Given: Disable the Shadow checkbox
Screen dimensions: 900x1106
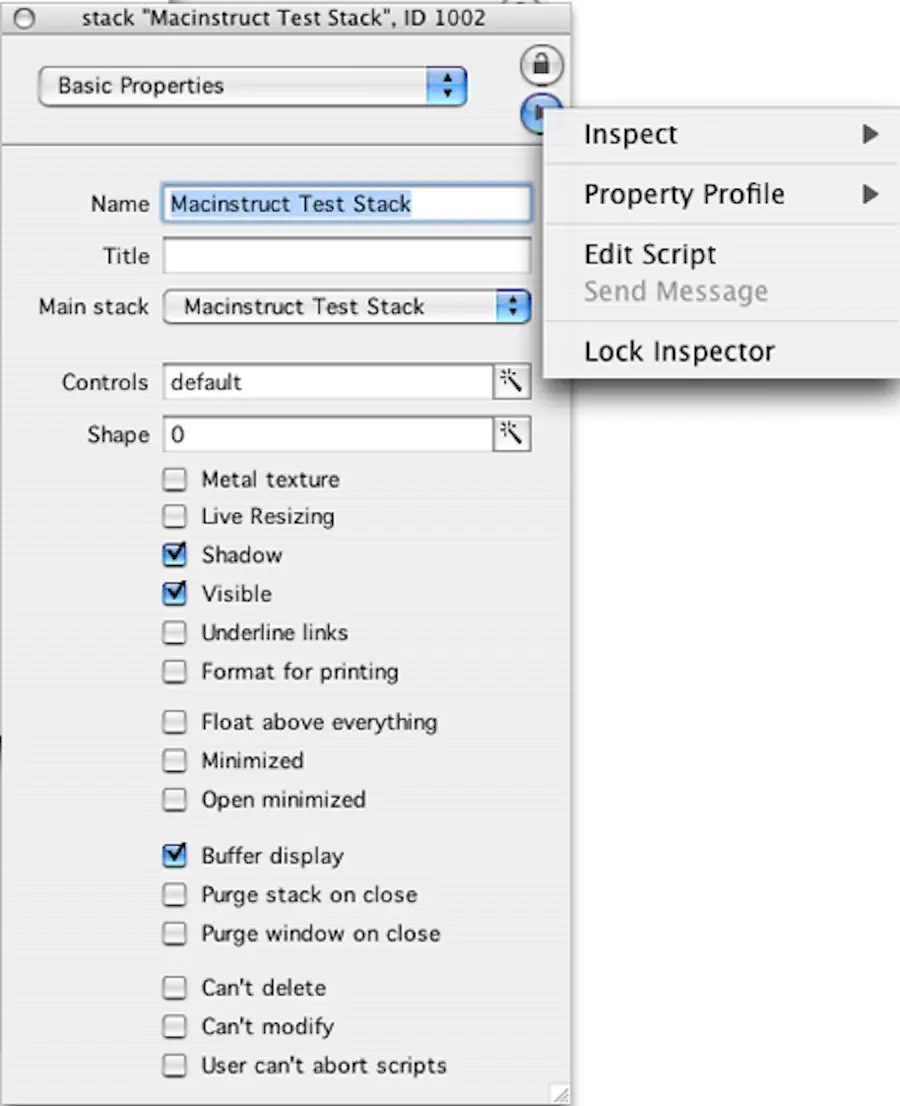Looking at the screenshot, I should click(174, 555).
